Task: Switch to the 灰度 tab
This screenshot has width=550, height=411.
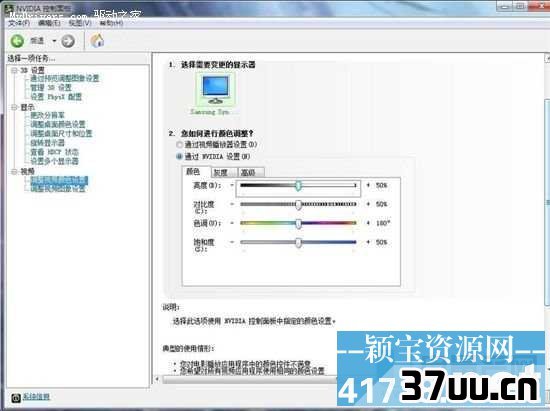Action: coord(224,172)
